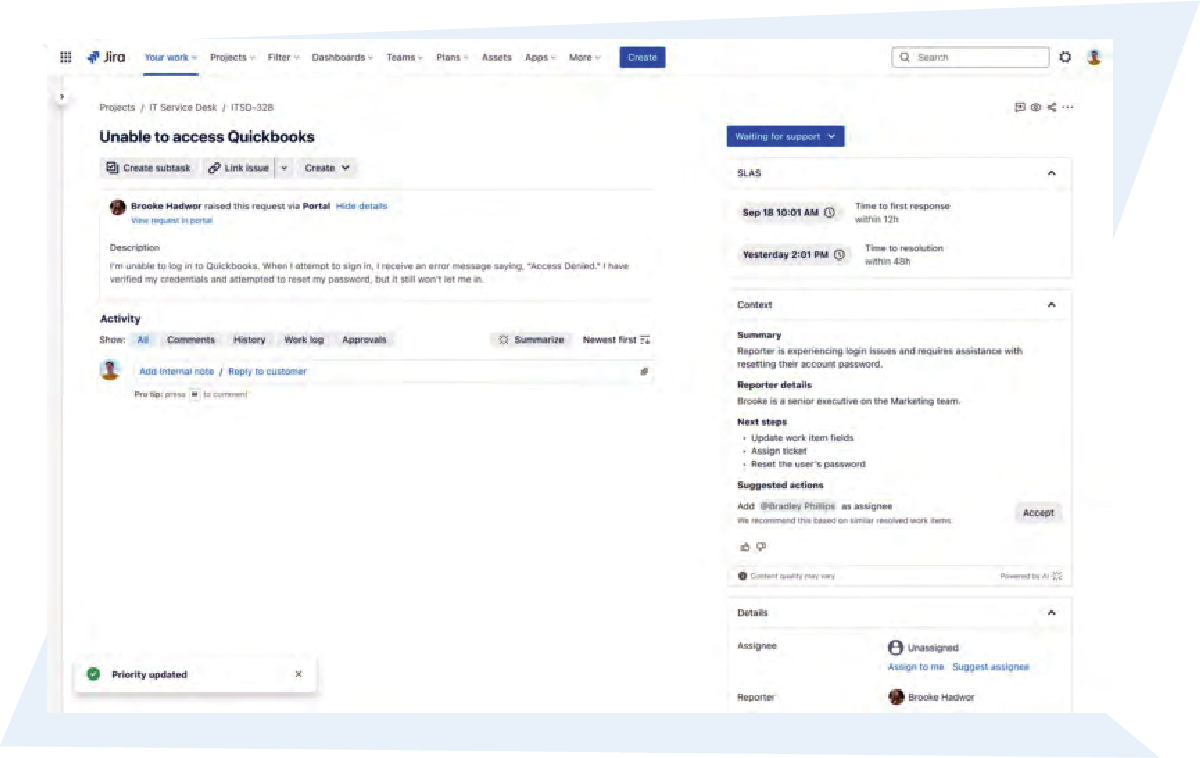Screen dimensions: 1200x758
Task: Click the Link issue button
Action: [x=238, y=168]
